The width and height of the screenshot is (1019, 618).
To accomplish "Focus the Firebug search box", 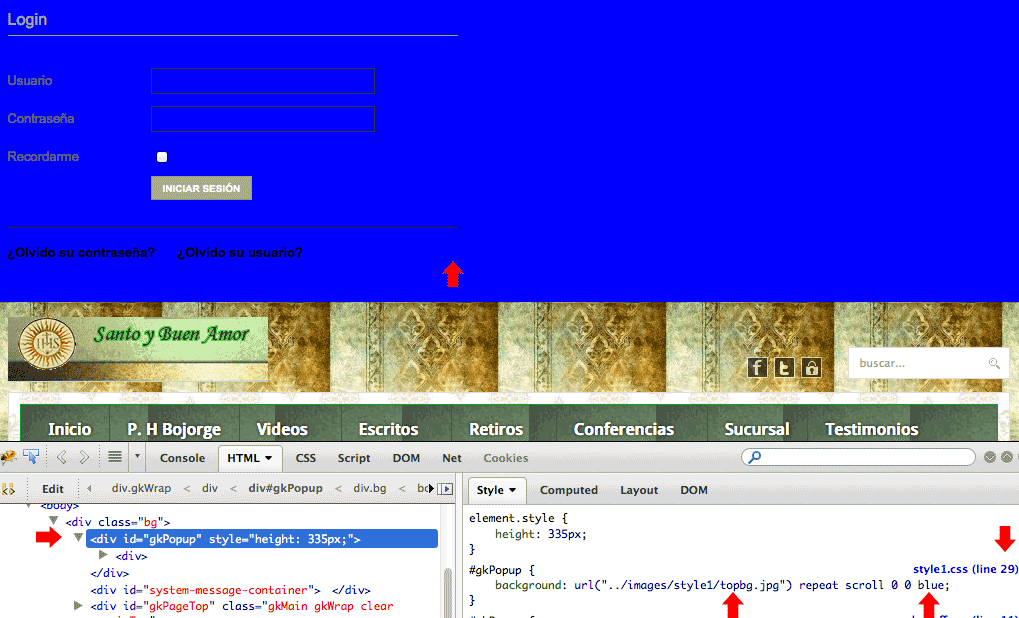I will click(858, 457).
